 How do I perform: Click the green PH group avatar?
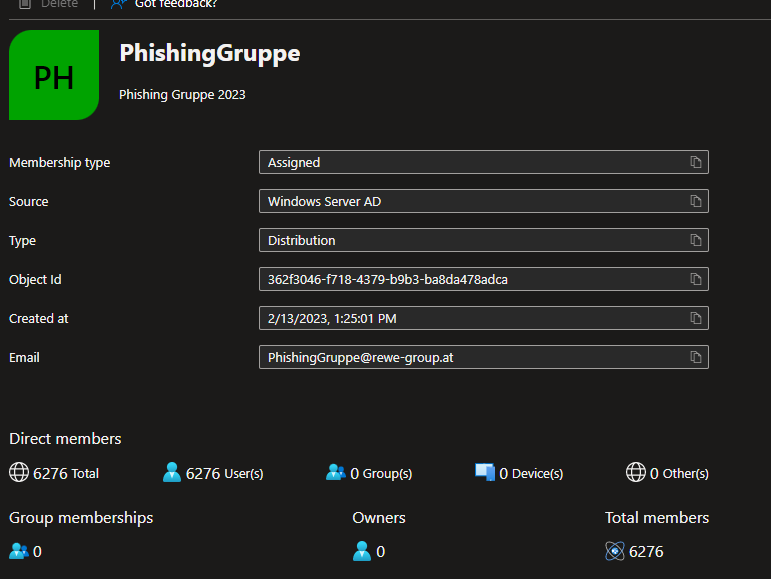pos(54,75)
